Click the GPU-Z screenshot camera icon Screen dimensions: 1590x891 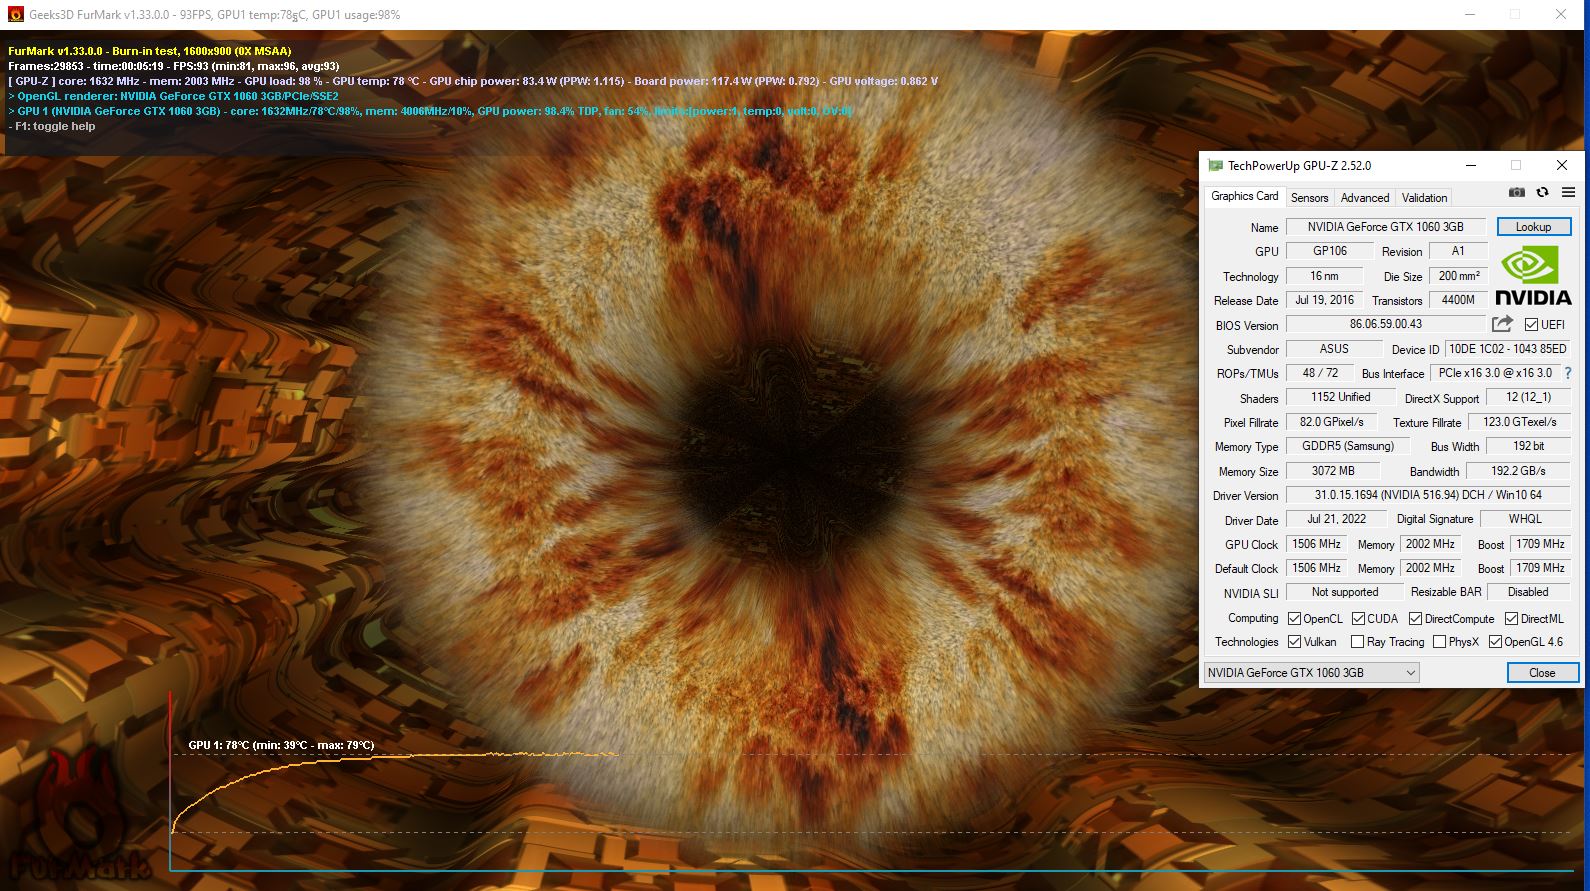[1516, 192]
